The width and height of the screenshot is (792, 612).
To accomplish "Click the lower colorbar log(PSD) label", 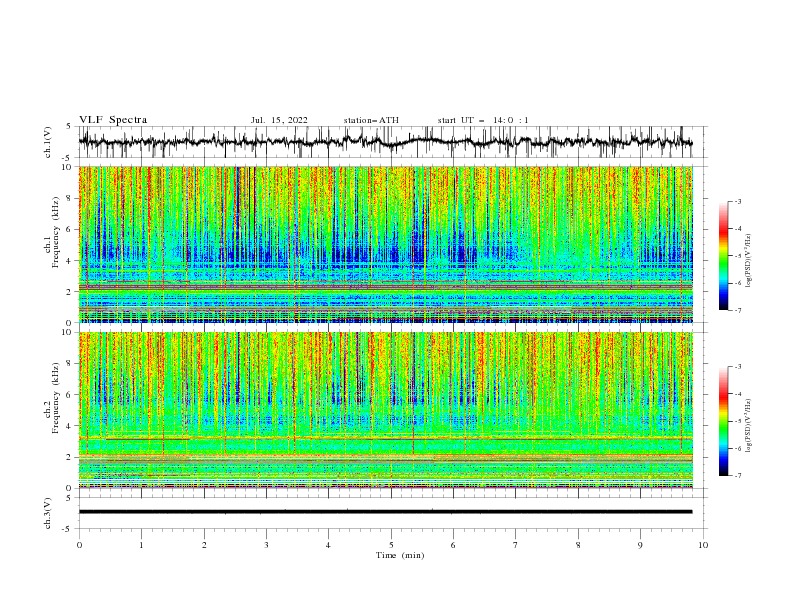I will point(749,426).
